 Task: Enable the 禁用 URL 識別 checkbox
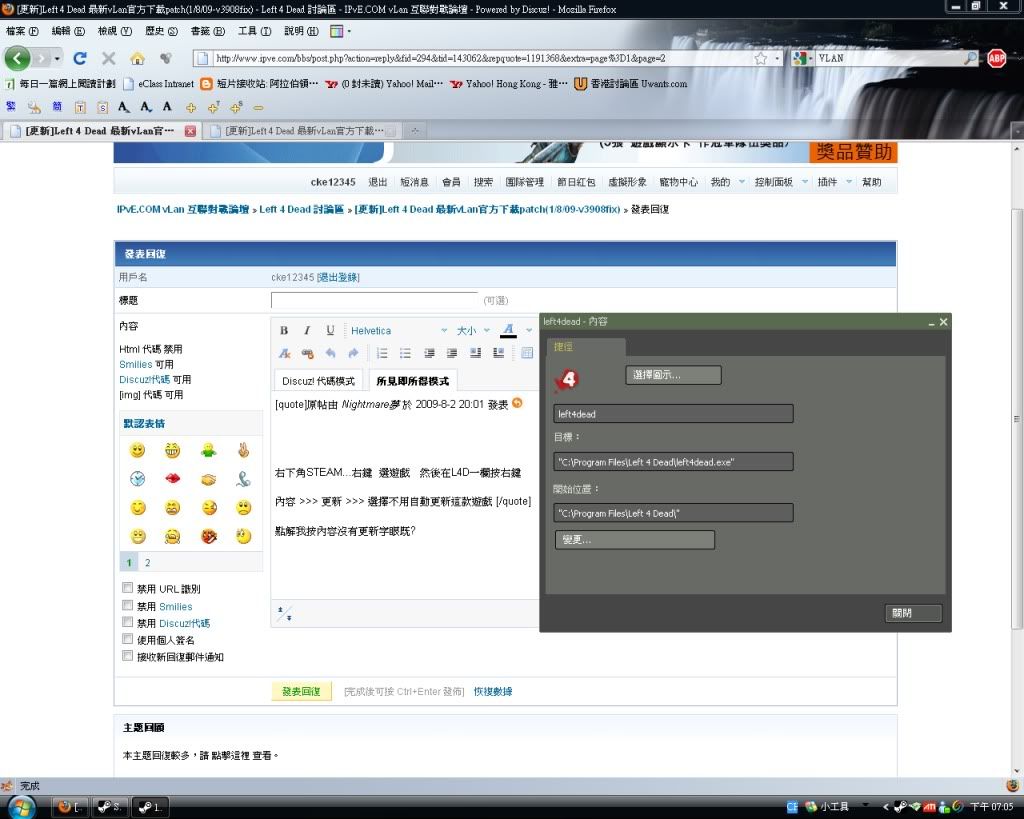point(127,588)
